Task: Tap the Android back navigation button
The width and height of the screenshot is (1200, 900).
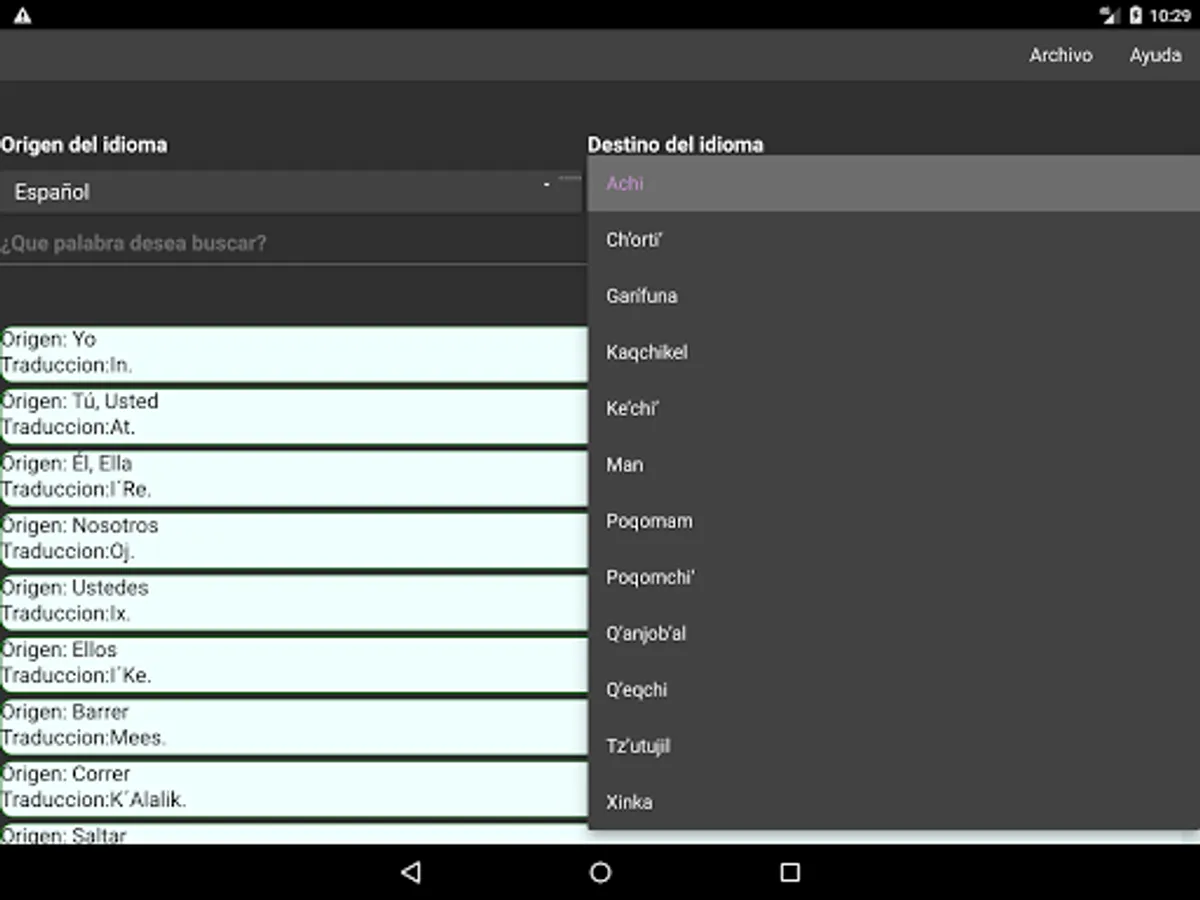Action: pyautogui.click(x=410, y=872)
